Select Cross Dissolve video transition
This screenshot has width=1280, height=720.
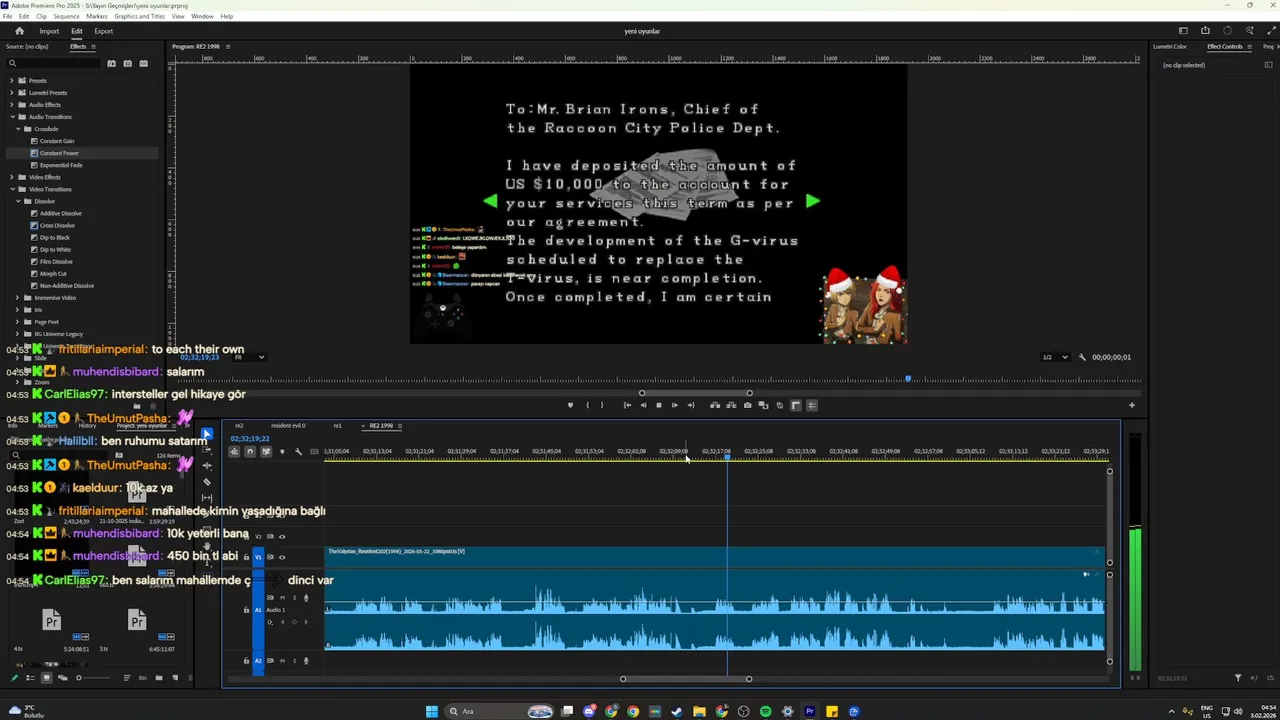coord(59,225)
